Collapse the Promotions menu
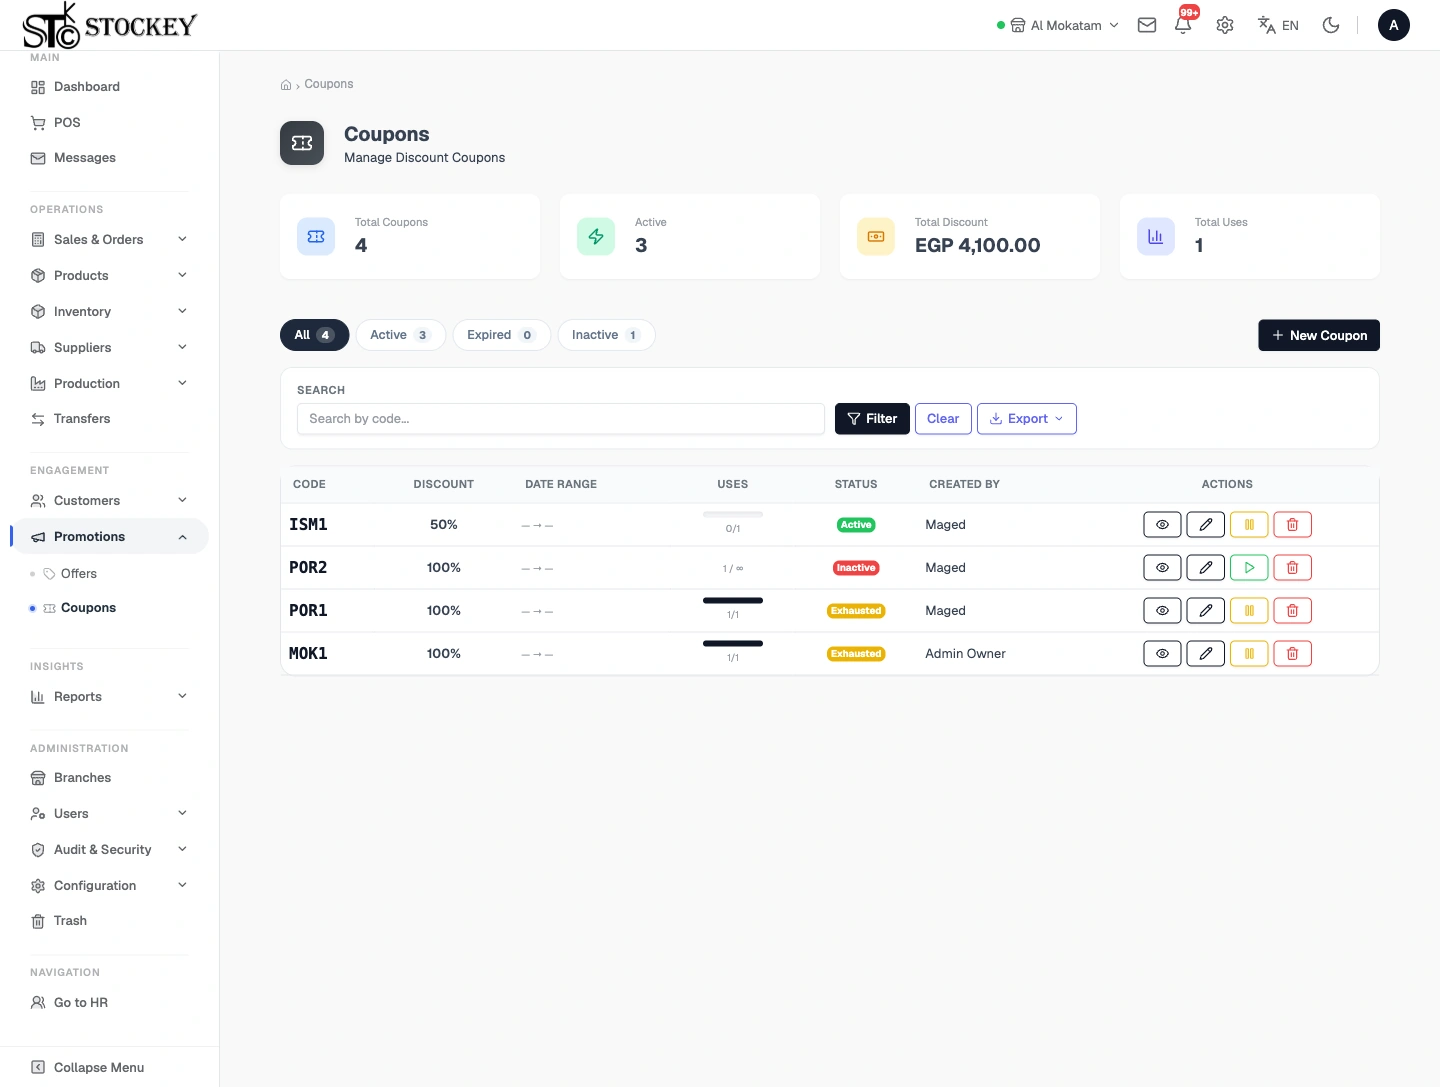The width and height of the screenshot is (1440, 1087). pos(109,536)
